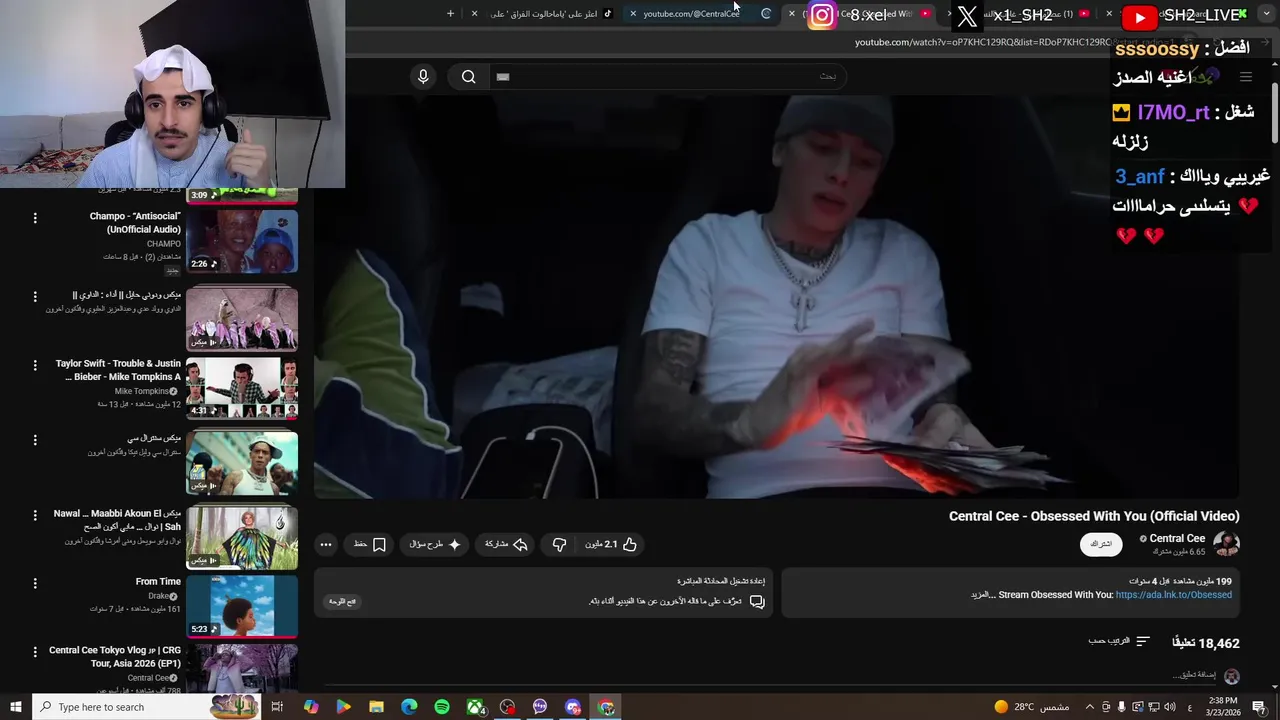
Task: Play the main video player
Action: pos(777,296)
